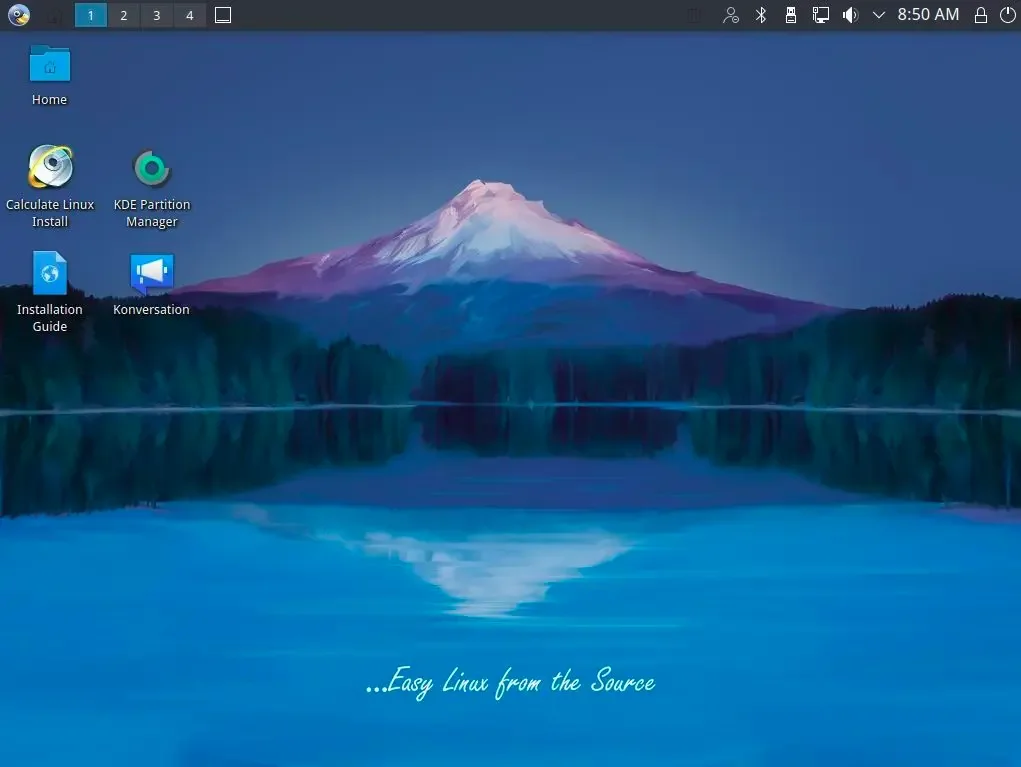Select the KDE Partition Manager desktop icon

152,169
